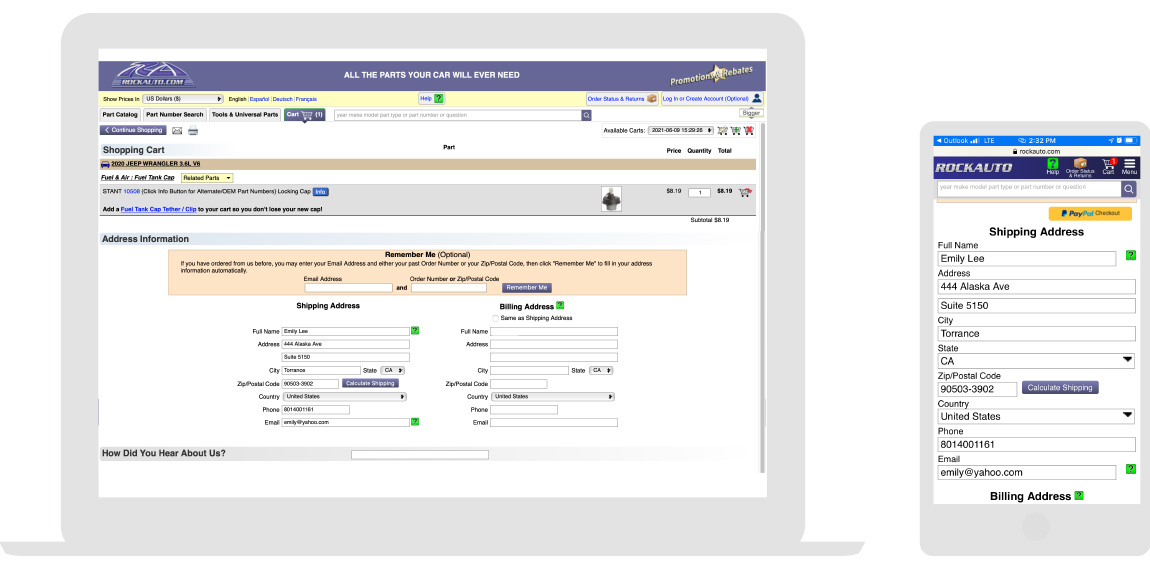Viewport: 1150px width, 578px height.
Task: Tap the green help icon beside mobile Email
Action: (1130, 469)
